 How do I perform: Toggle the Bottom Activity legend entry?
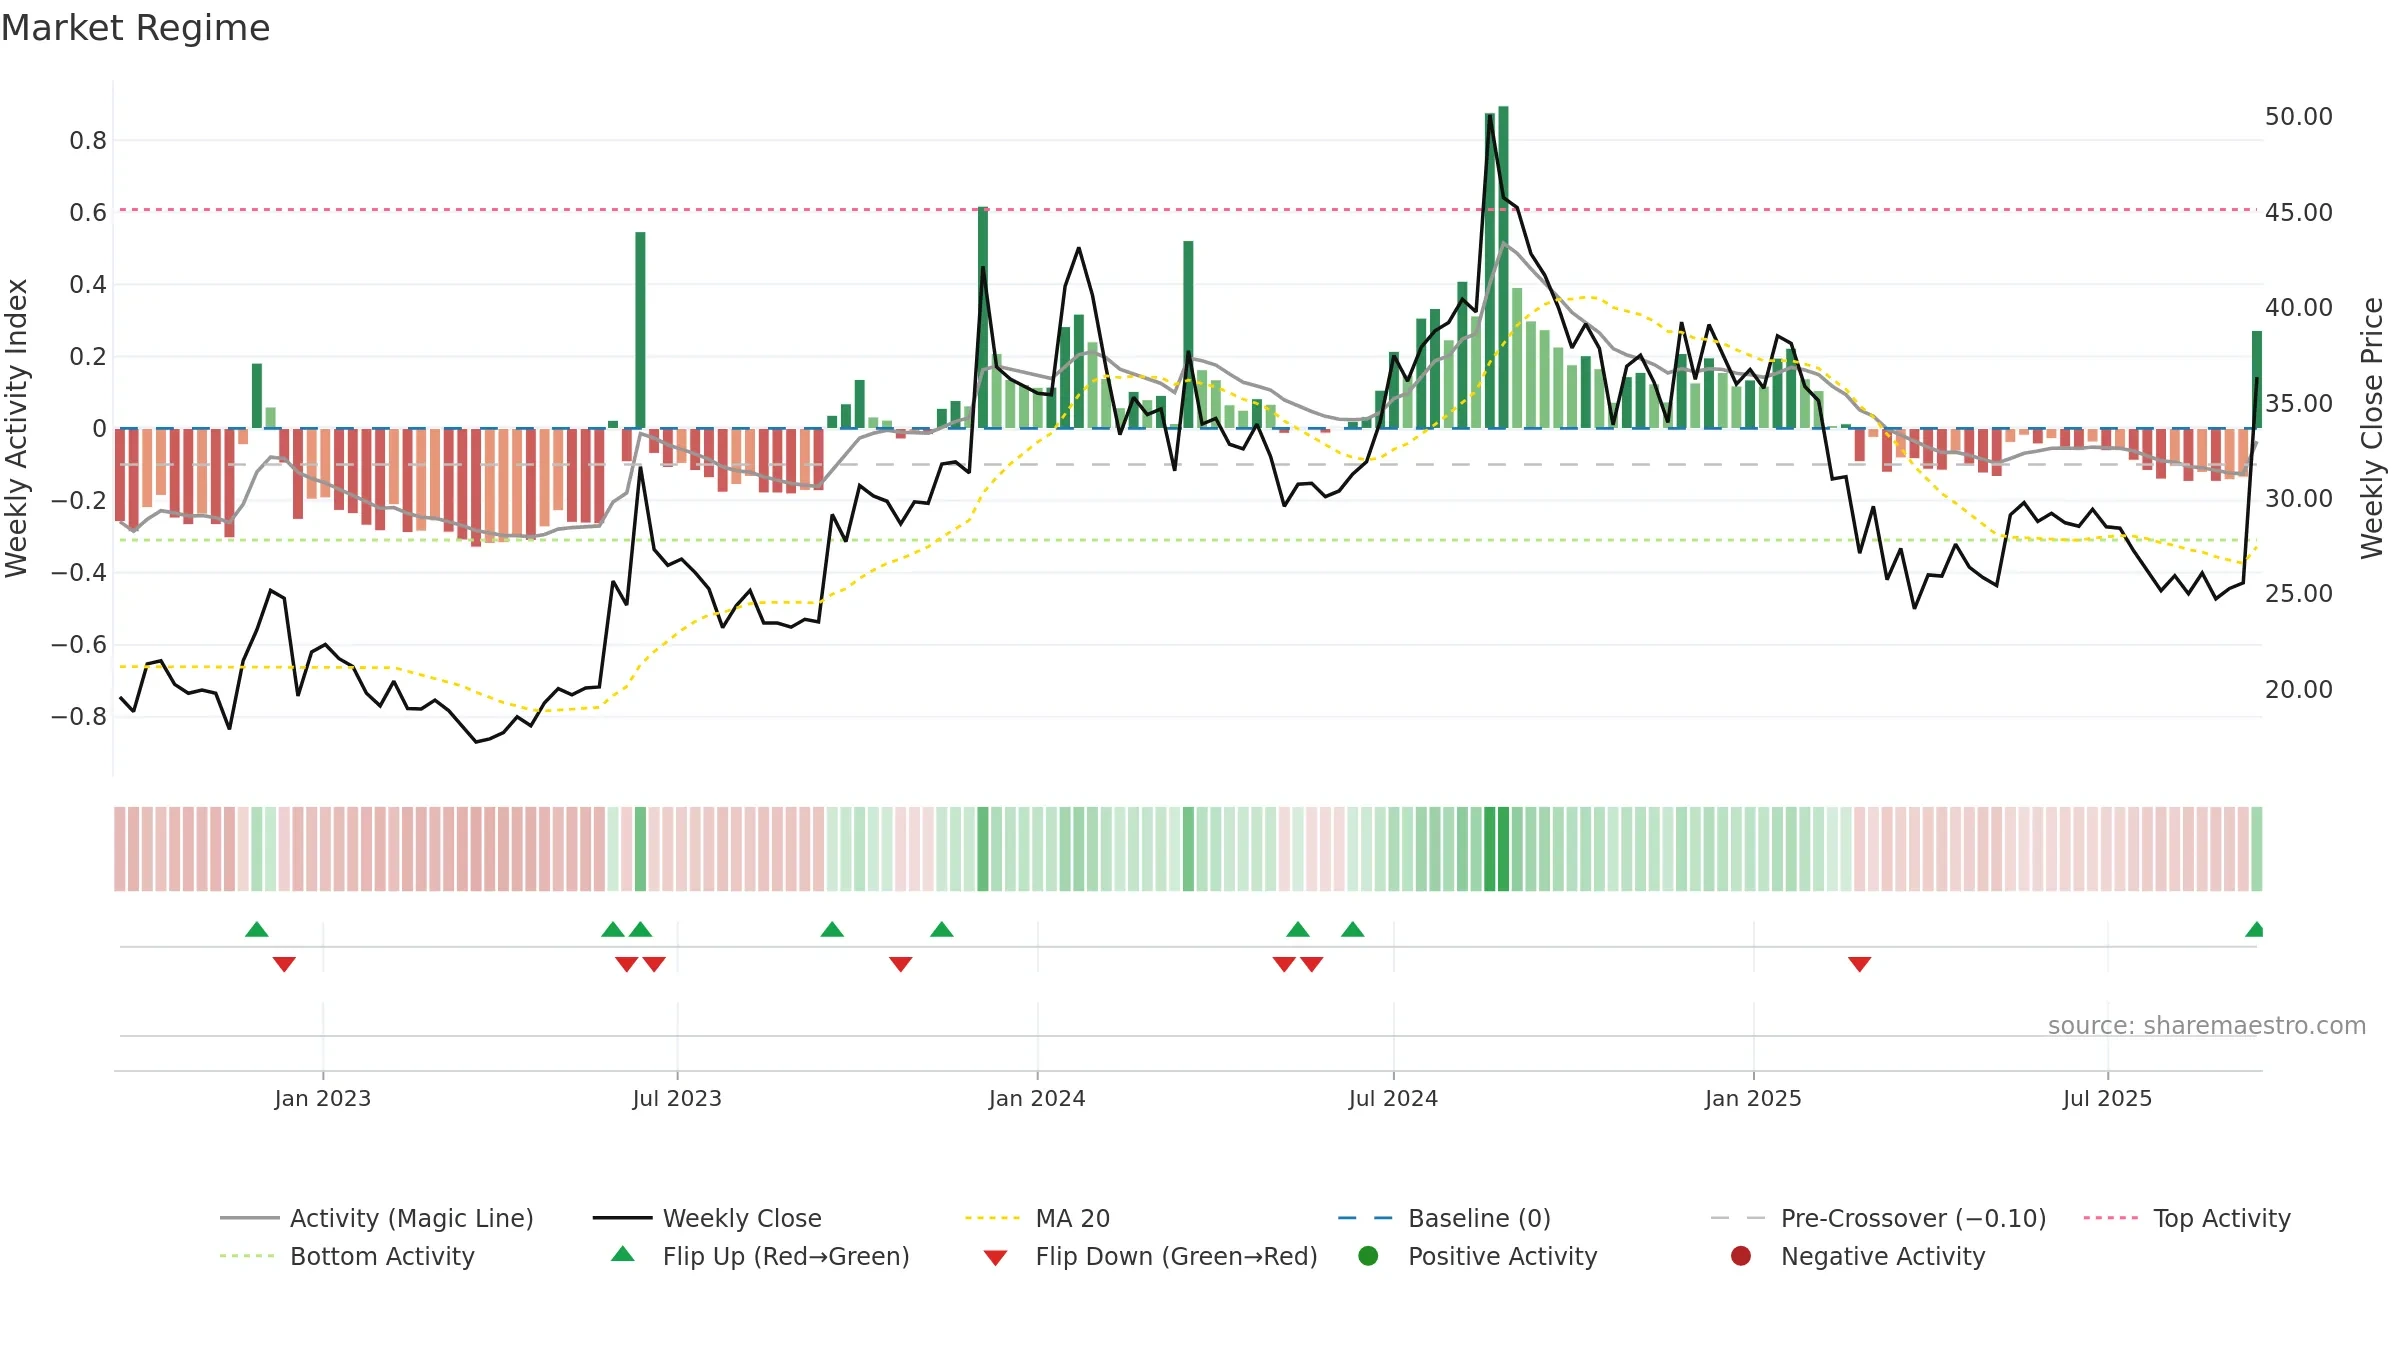click(347, 1256)
